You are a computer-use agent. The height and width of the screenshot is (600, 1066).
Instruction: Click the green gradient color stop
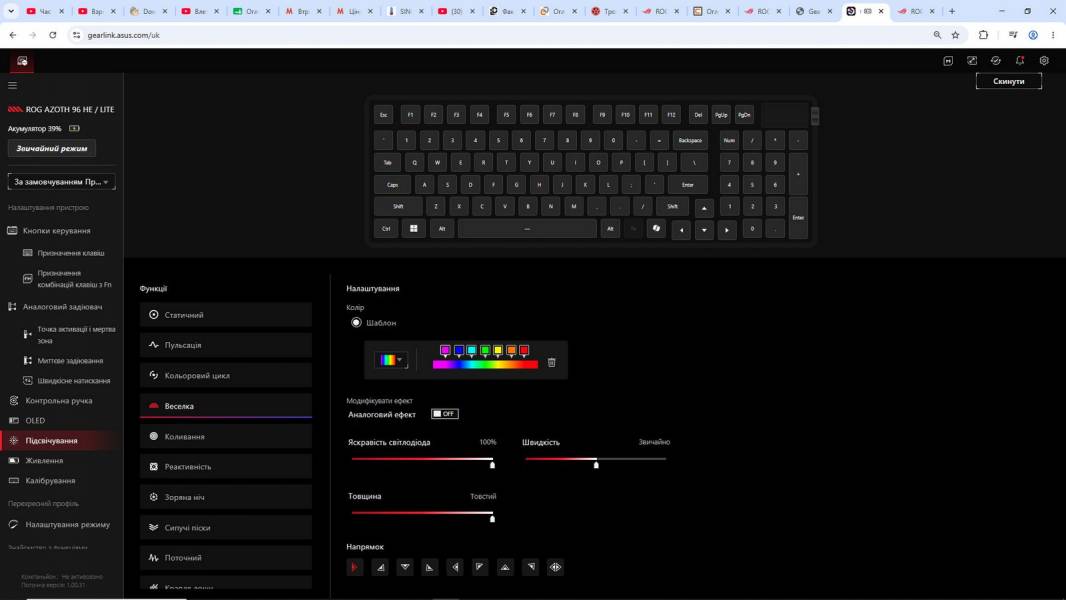485,351
